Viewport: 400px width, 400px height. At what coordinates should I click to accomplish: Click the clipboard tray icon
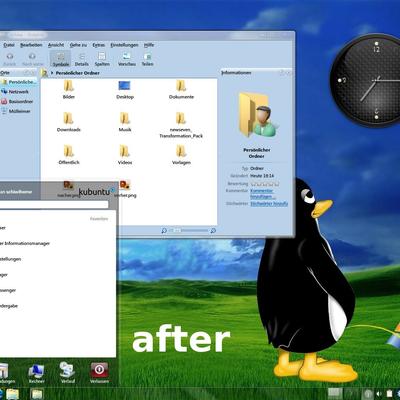click(x=389, y=394)
